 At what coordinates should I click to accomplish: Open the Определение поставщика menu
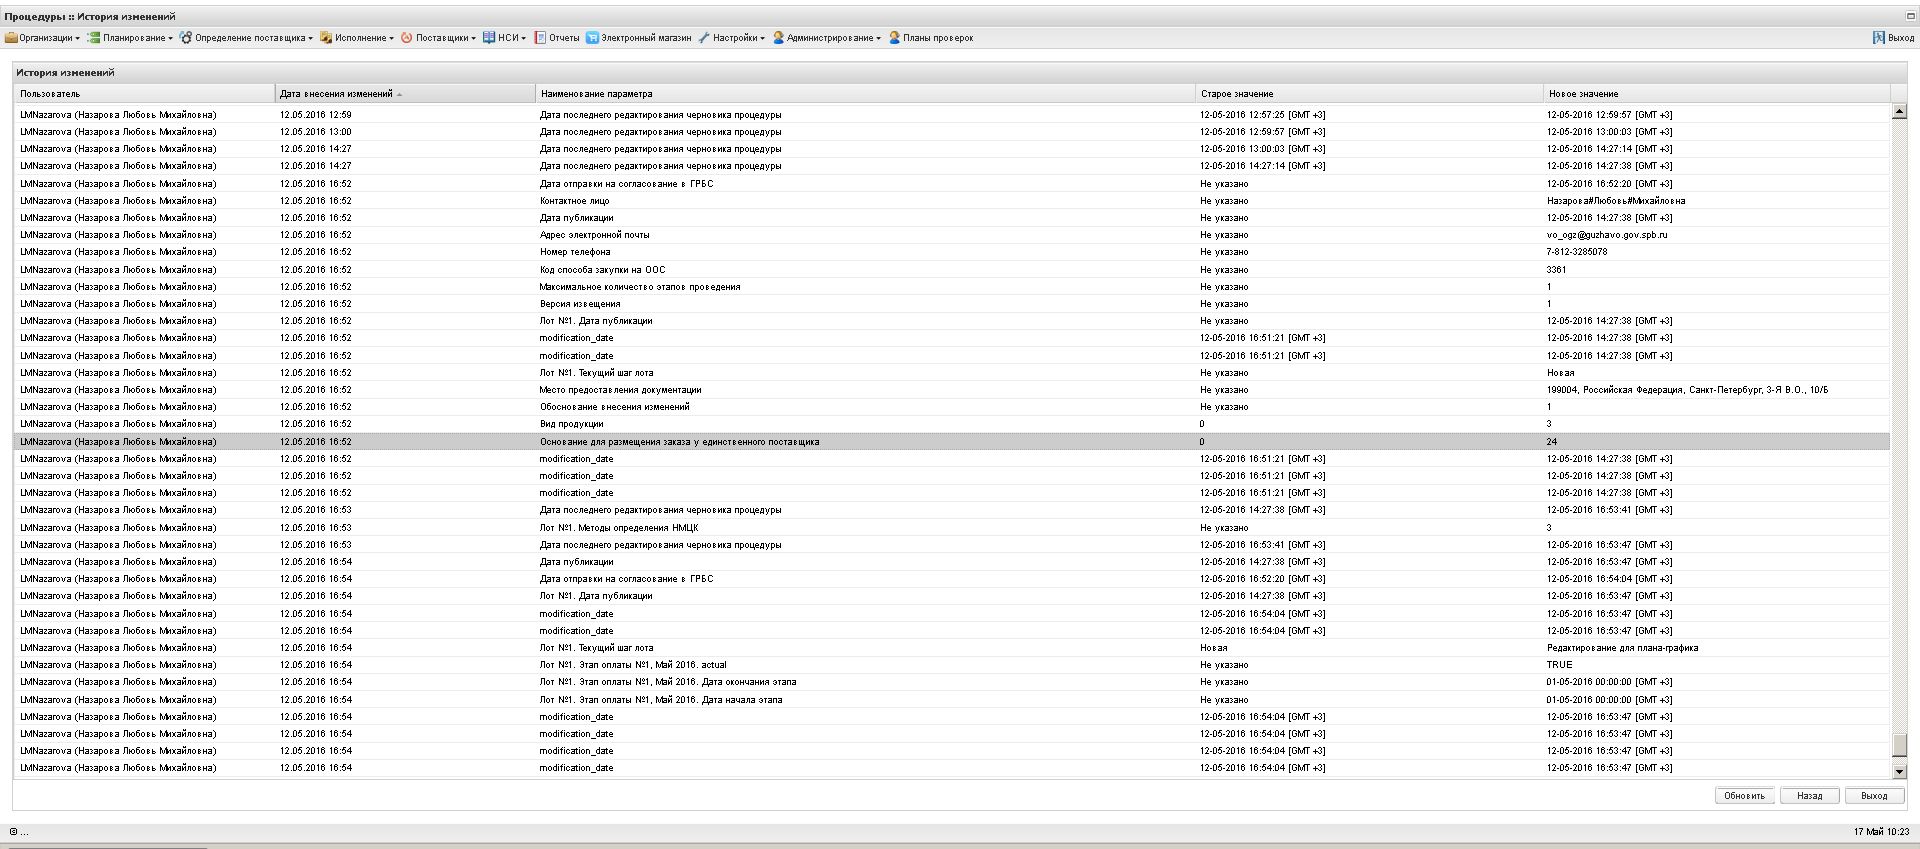point(246,38)
